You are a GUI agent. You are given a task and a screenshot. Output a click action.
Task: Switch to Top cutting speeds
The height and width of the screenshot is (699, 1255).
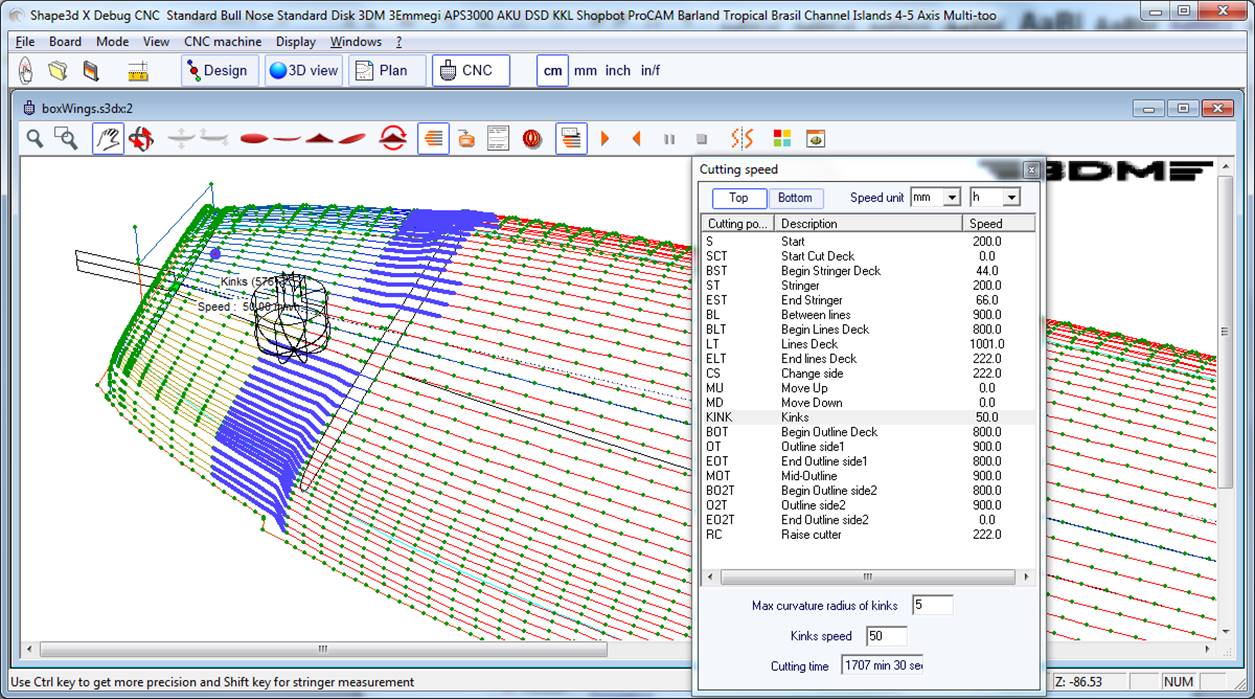tap(738, 198)
